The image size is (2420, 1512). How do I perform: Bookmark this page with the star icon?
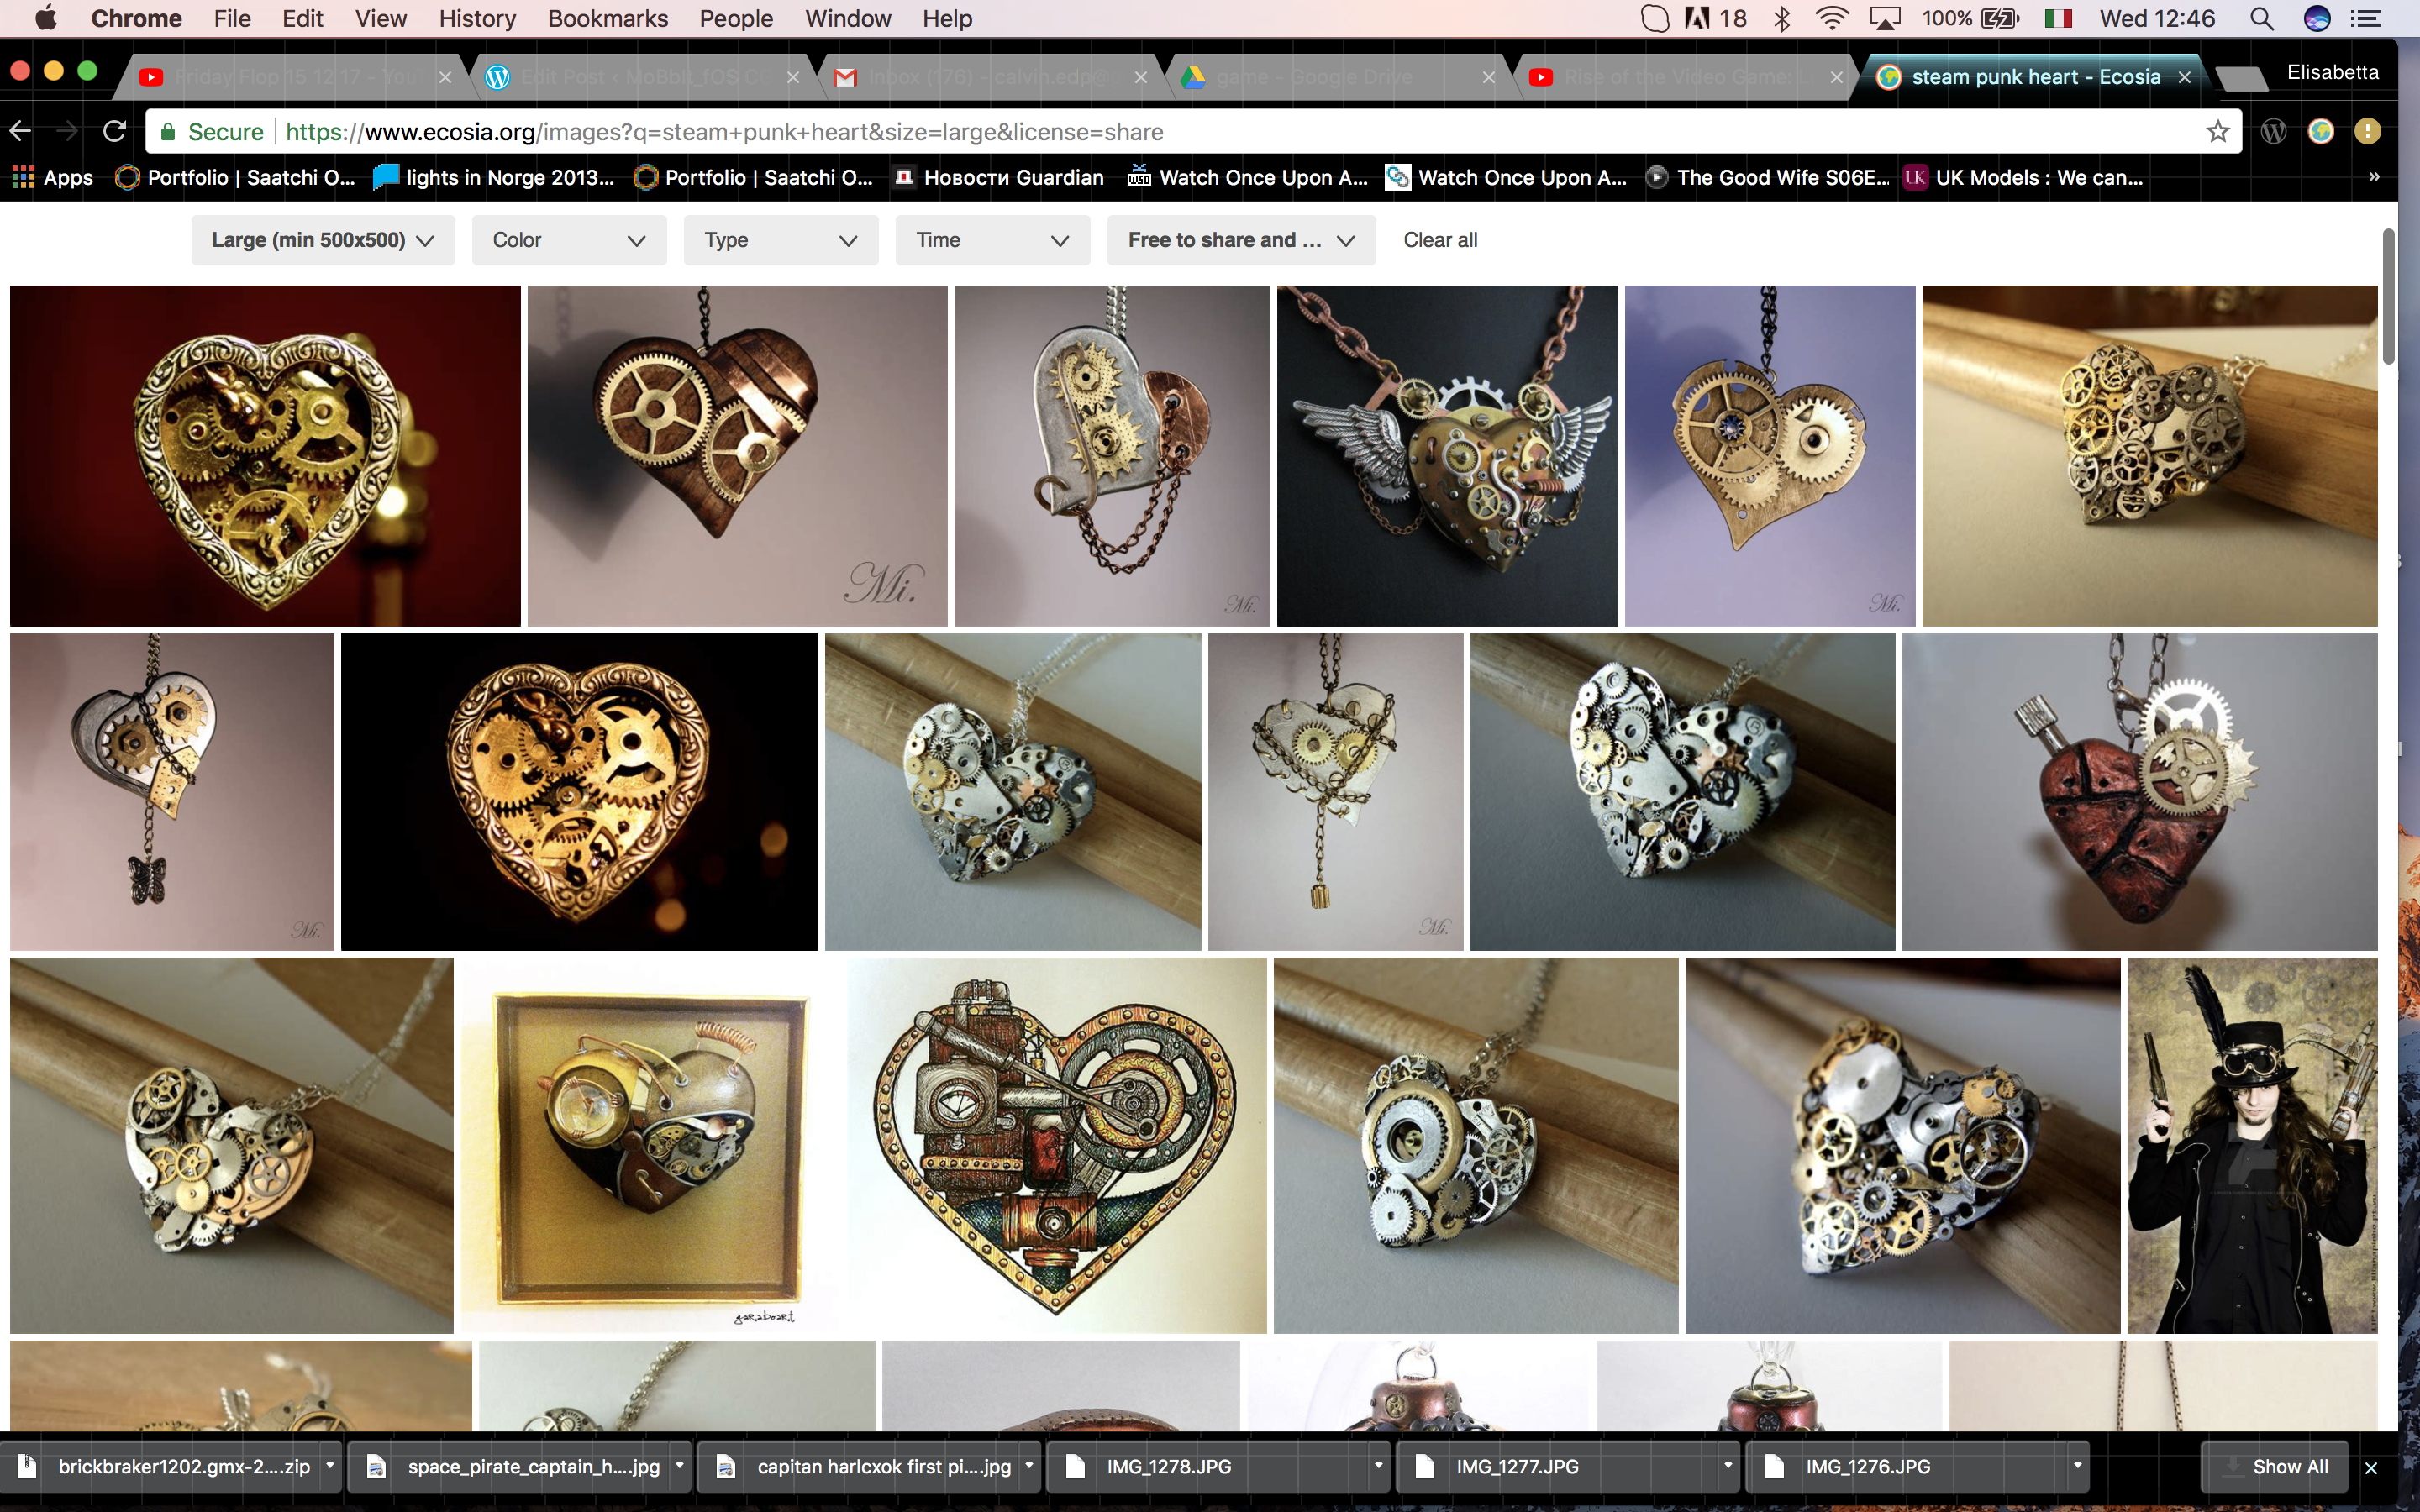(2217, 131)
